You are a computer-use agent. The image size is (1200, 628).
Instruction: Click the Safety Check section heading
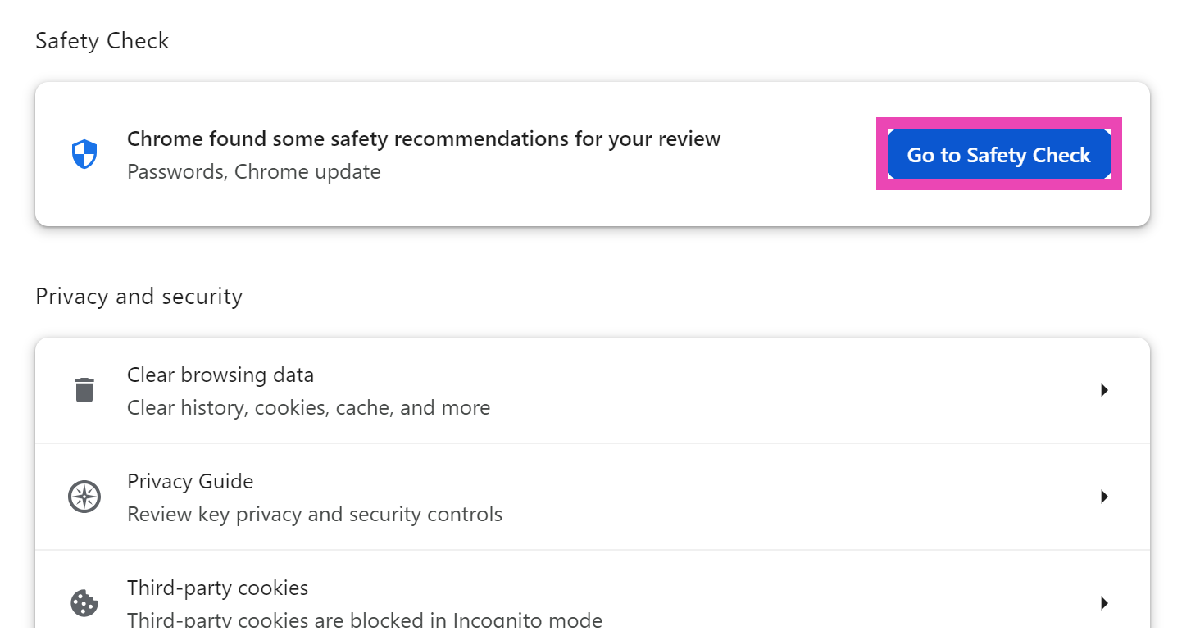point(102,41)
